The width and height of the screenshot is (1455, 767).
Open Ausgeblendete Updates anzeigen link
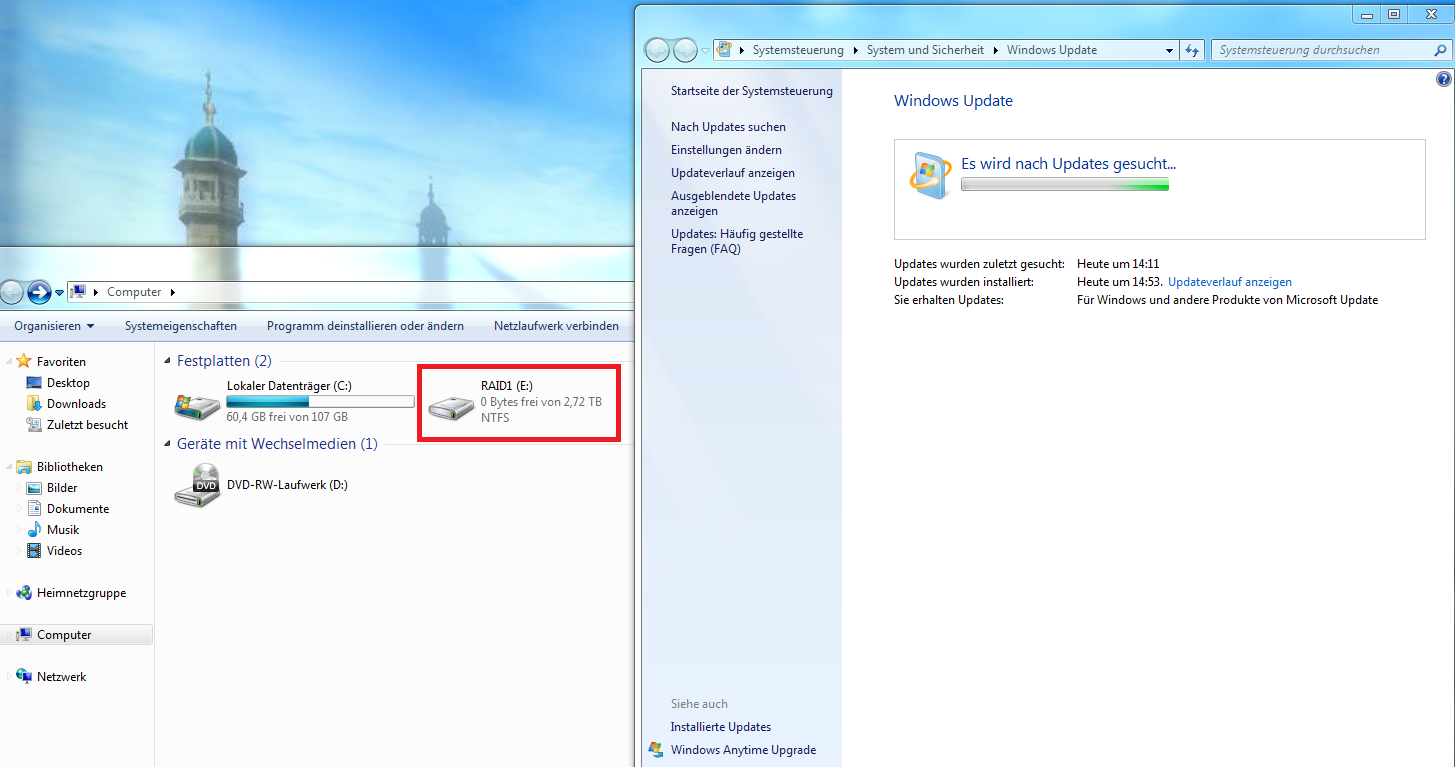(x=733, y=203)
